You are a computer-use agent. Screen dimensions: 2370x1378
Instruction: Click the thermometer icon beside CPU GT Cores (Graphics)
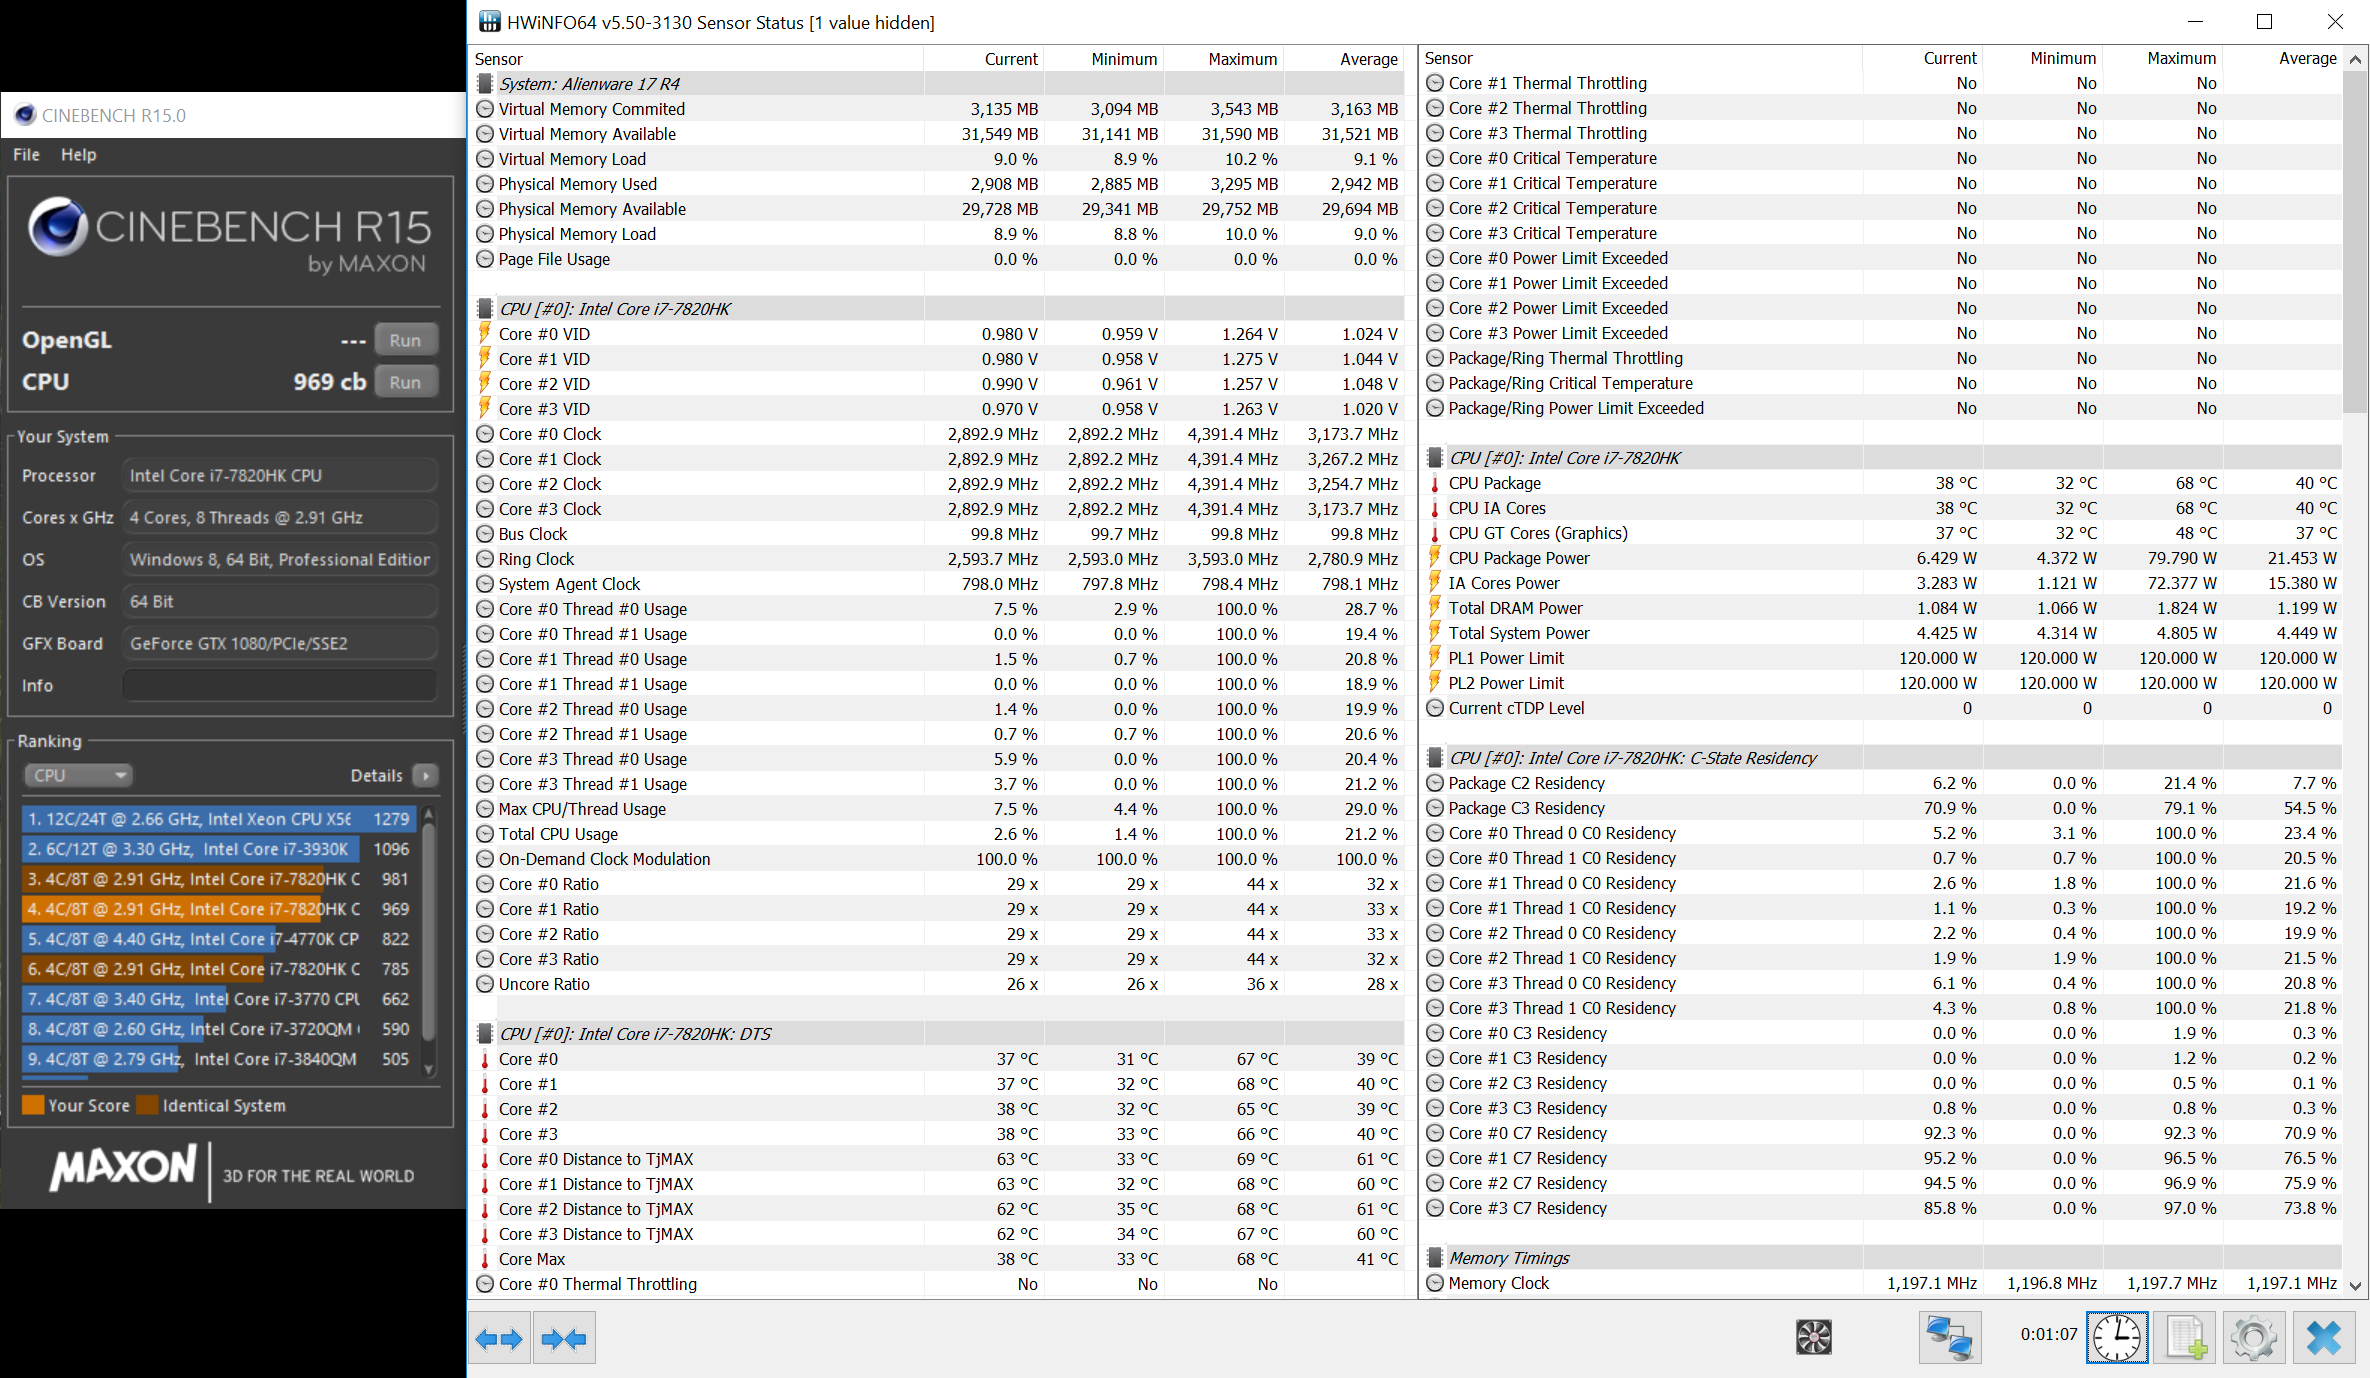[x=1435, y=533]
